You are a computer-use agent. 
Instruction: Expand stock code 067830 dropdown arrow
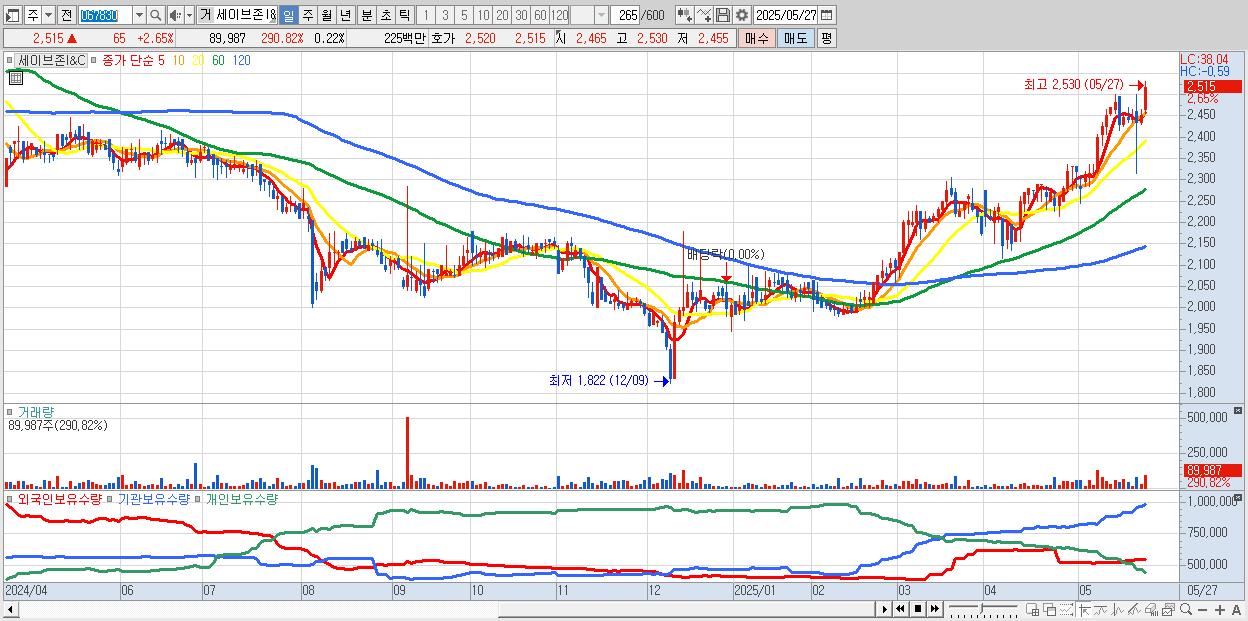(x=139, y=15)
